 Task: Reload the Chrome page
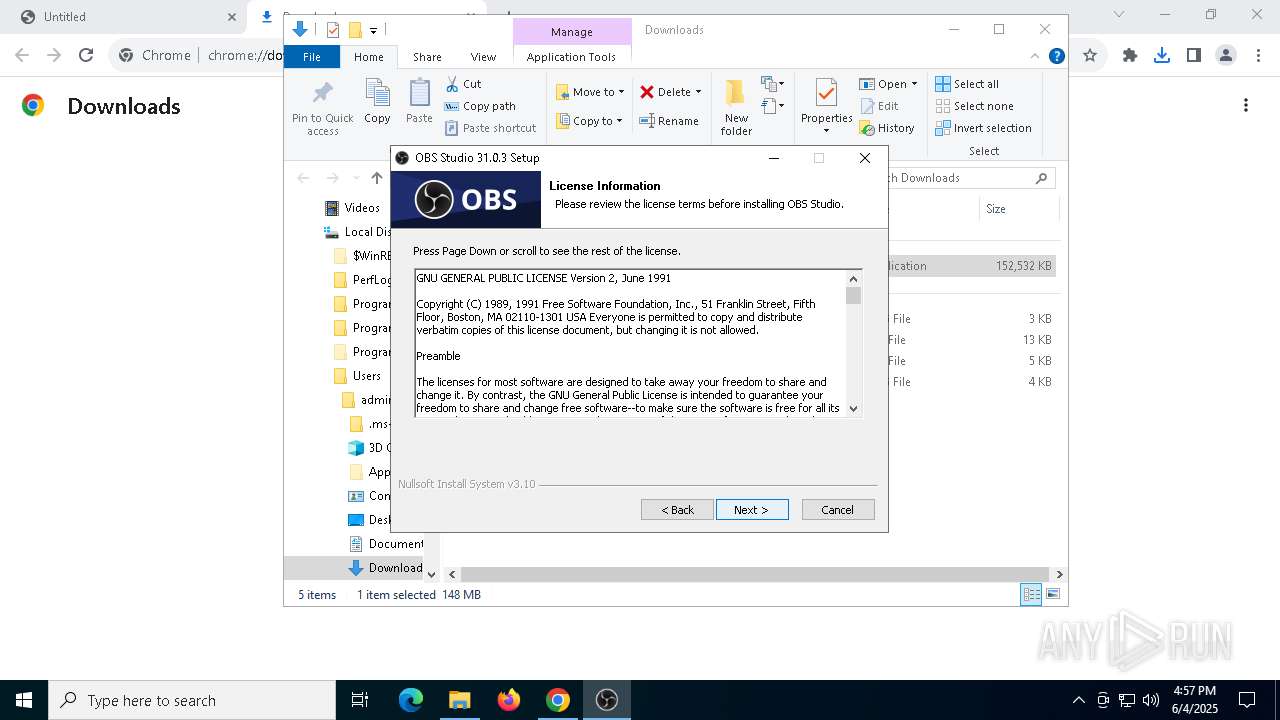point(86,56)
